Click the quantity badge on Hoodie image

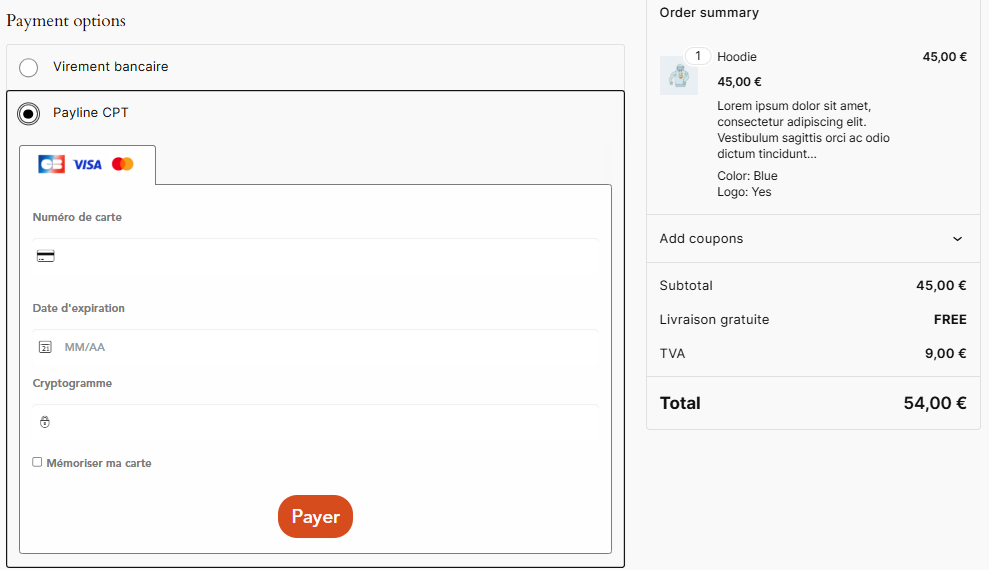click(x=698, y=56)
